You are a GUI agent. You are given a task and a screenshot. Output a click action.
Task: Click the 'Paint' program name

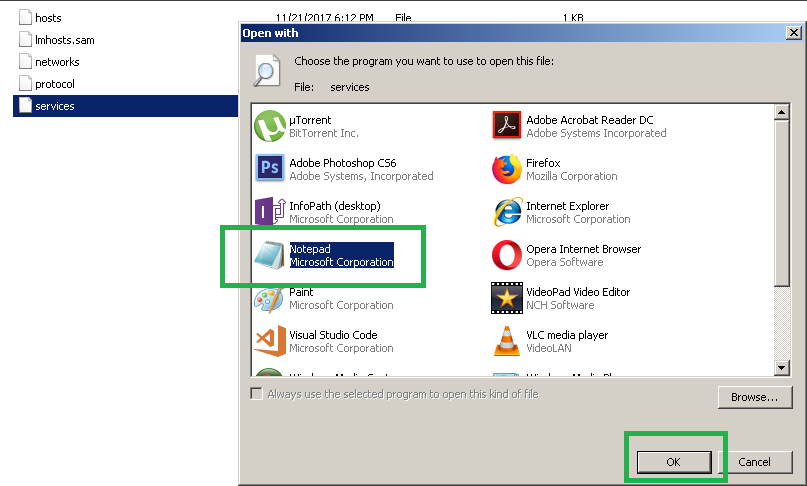[x=301, y=292]
